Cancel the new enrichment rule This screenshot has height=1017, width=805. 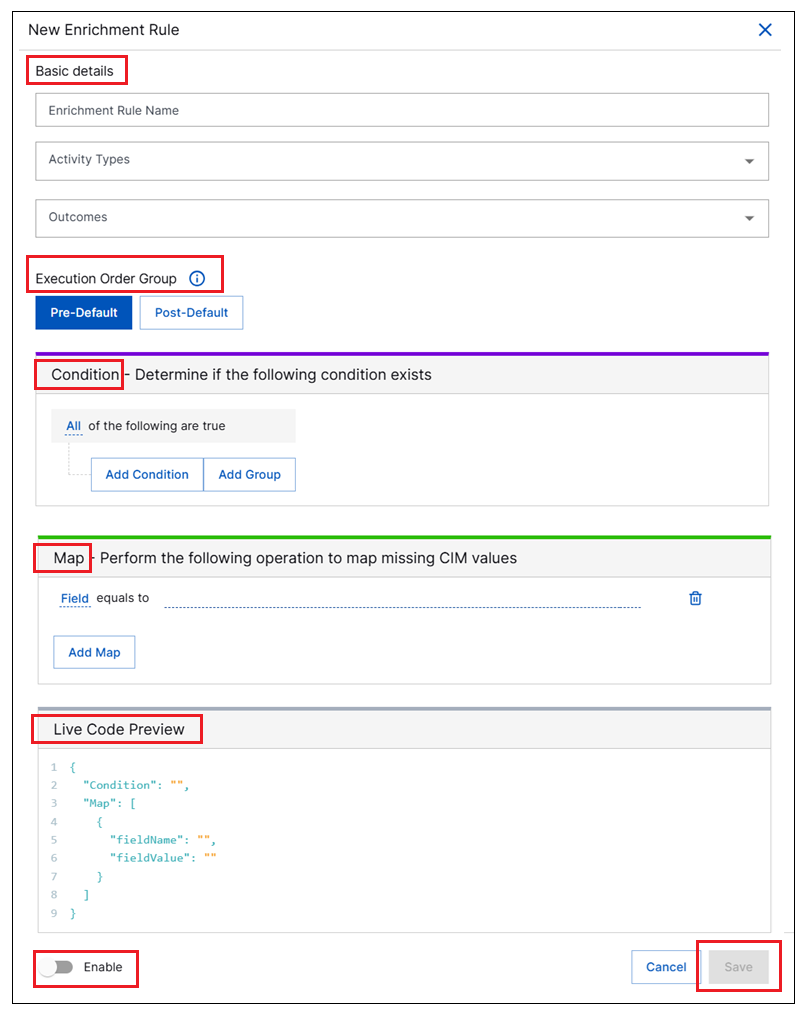[x=666, y=967]
